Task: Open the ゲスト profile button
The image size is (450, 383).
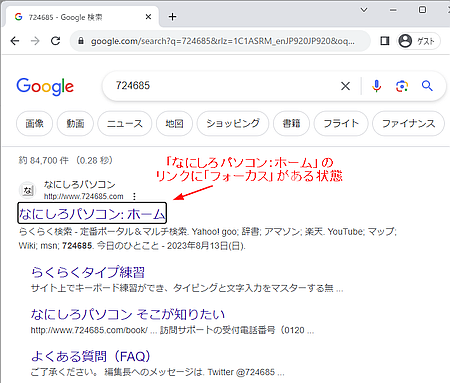Action: pos(419,41)
